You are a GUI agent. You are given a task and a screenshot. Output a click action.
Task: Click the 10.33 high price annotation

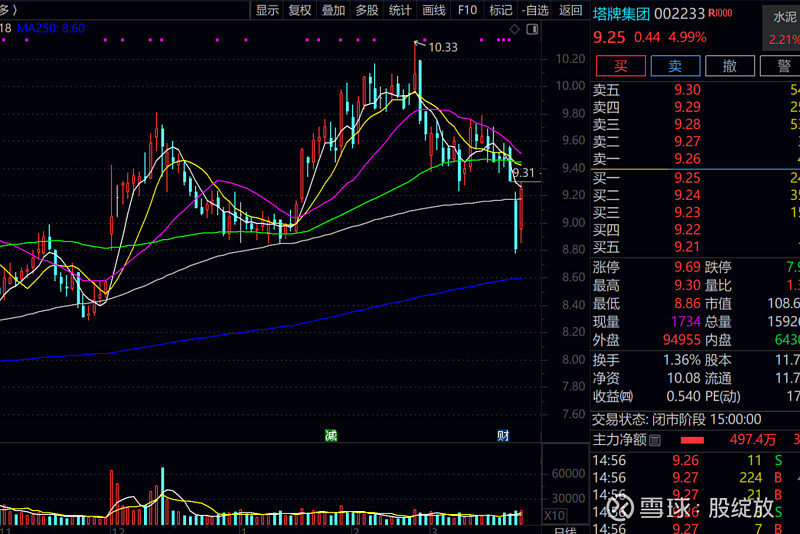click(x=443, y=47)
